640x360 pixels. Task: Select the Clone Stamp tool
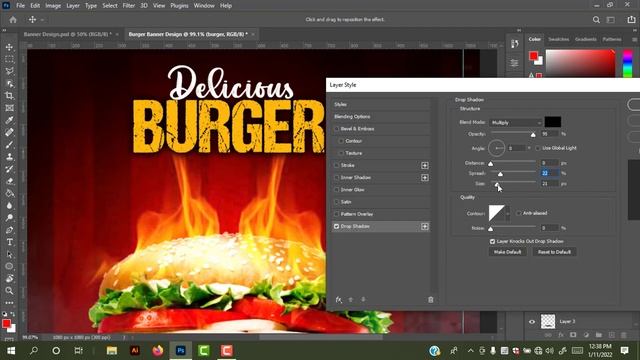click(x=9, y=157)
